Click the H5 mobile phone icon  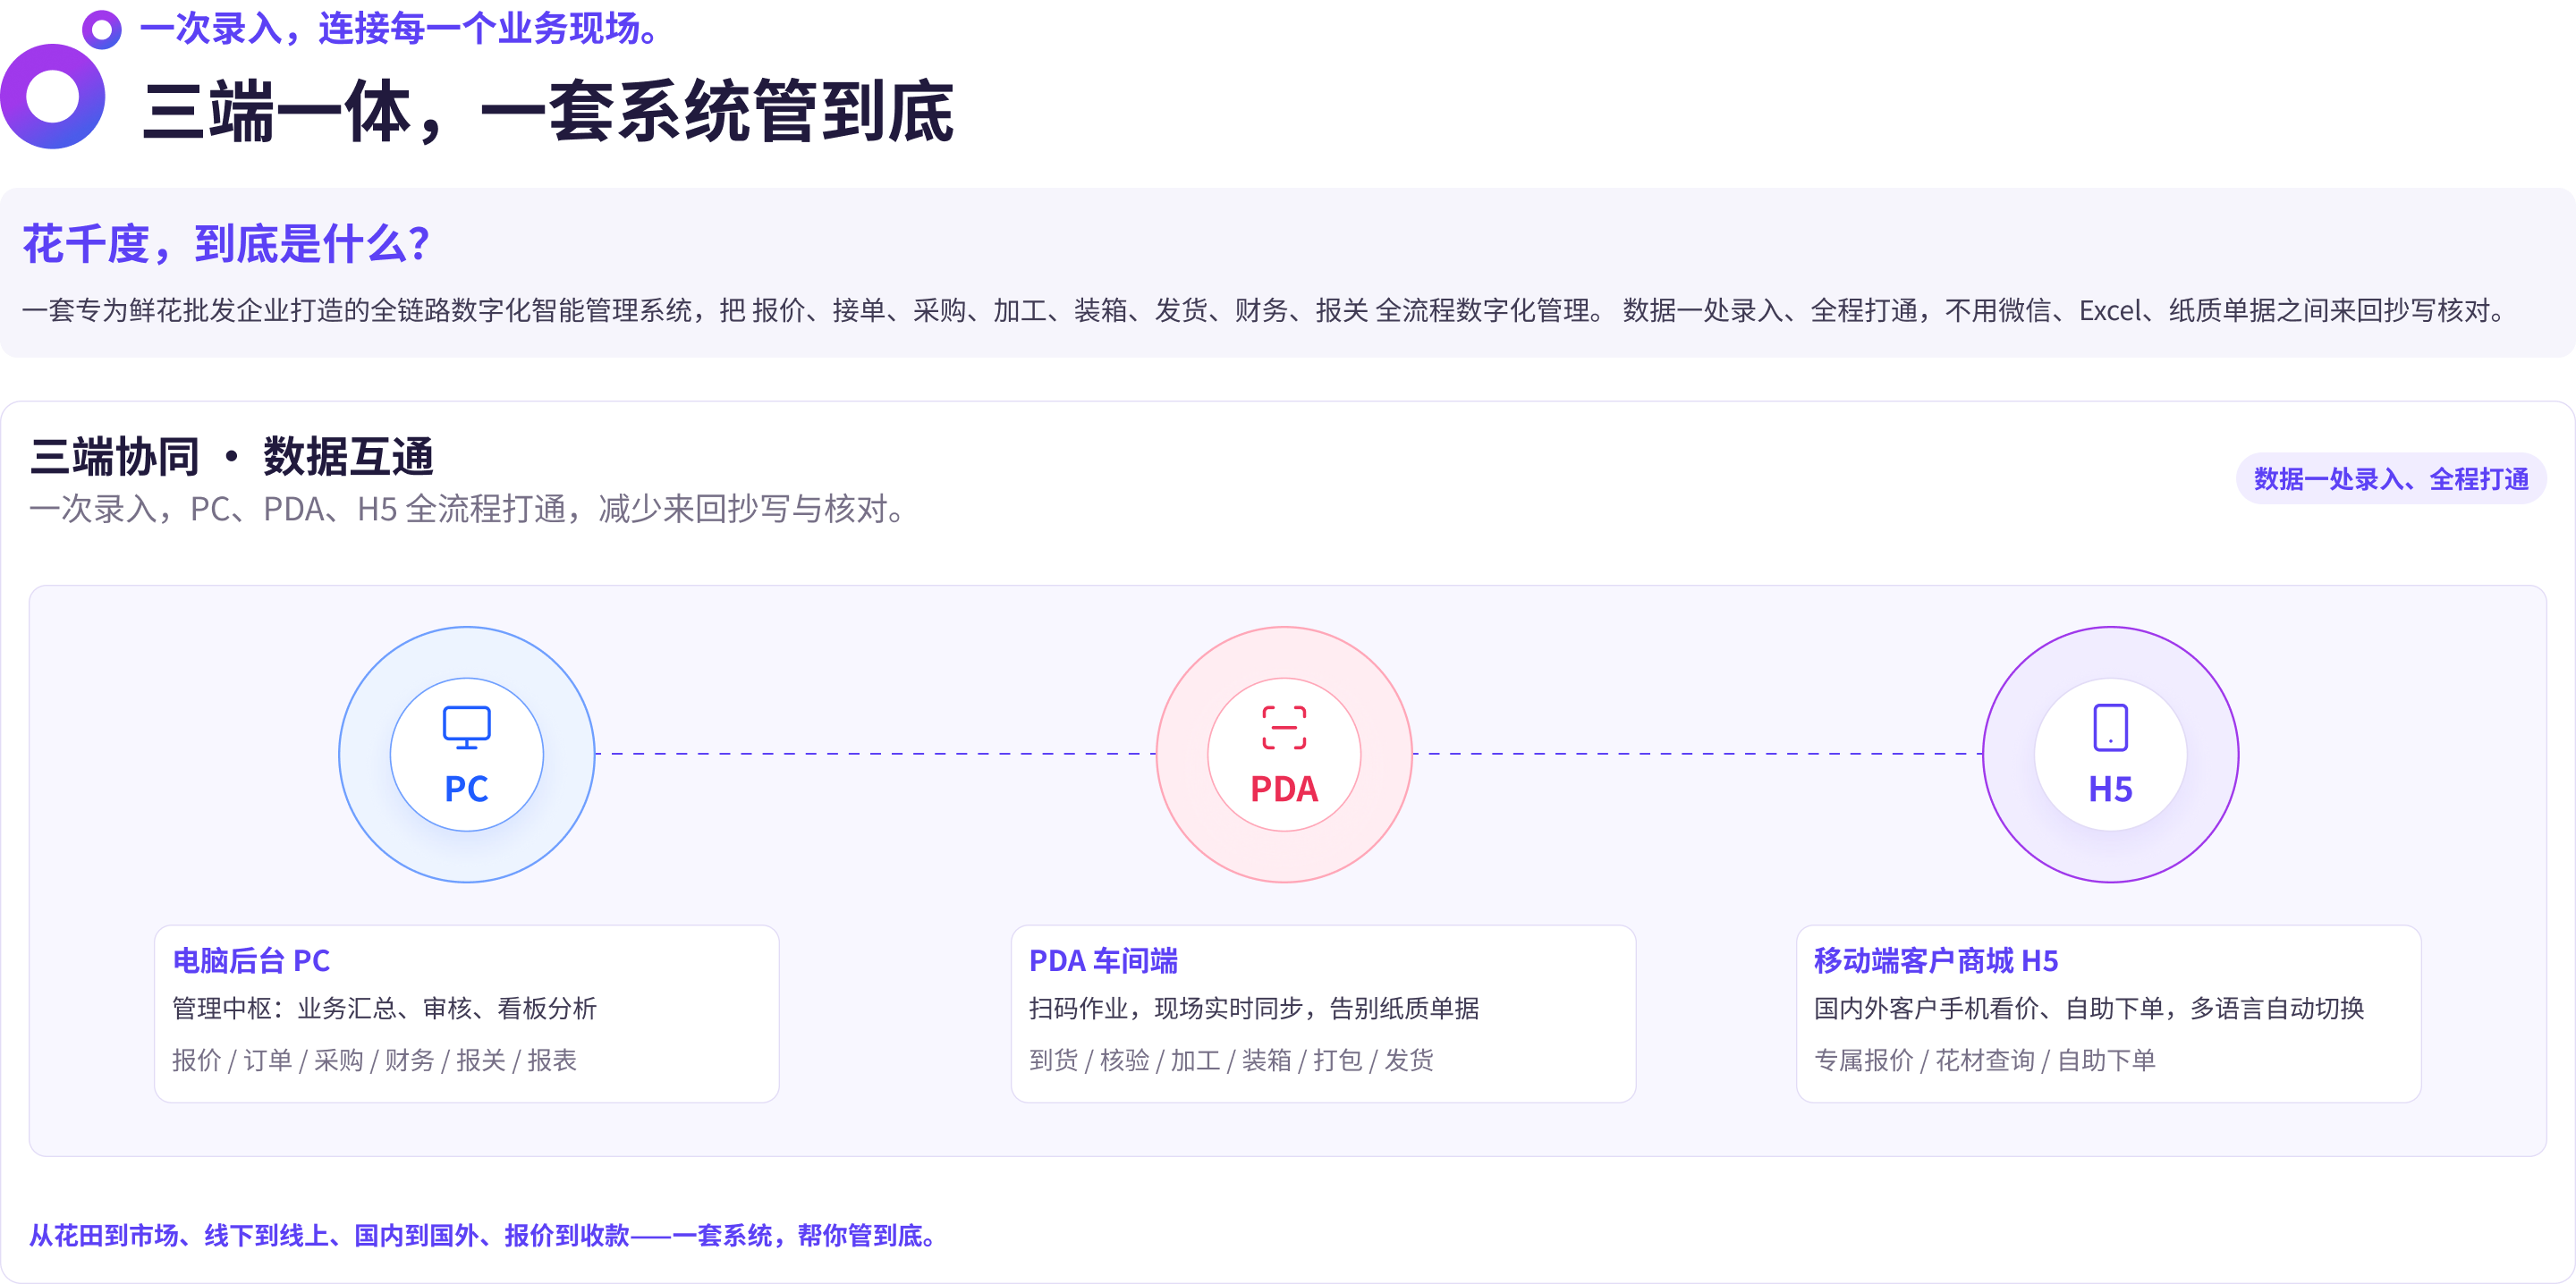2110,727
